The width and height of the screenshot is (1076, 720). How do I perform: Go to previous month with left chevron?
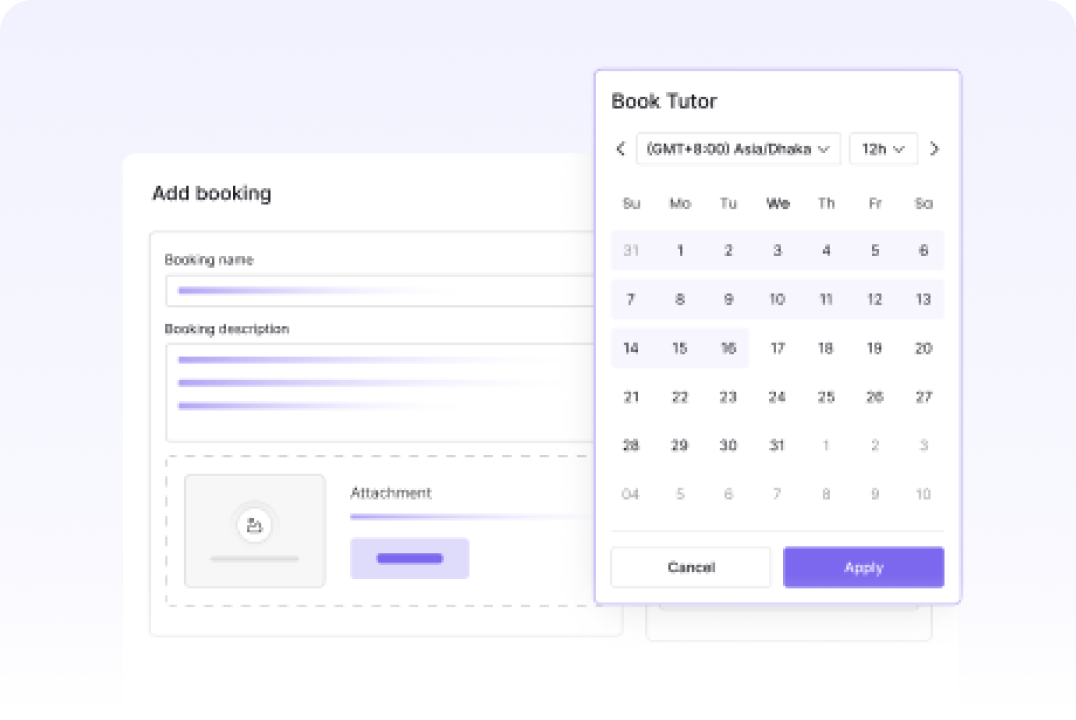click(621, 149)
